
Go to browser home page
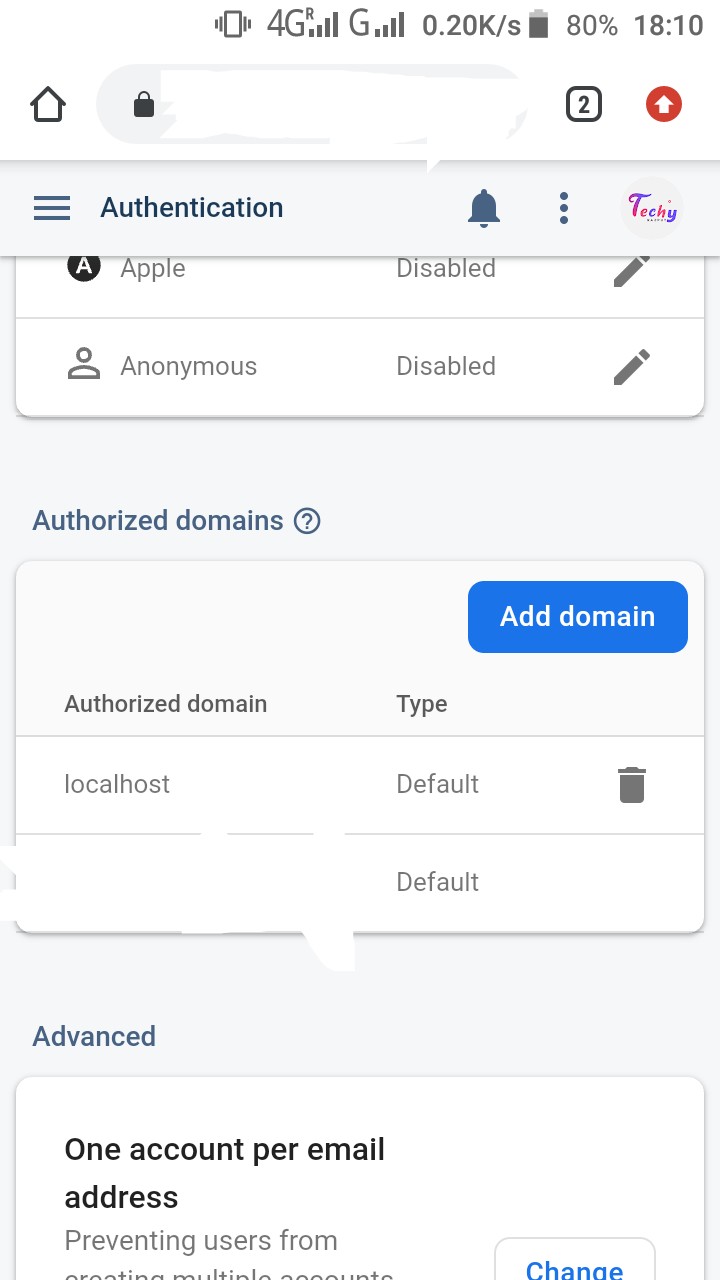click(48, 104)
